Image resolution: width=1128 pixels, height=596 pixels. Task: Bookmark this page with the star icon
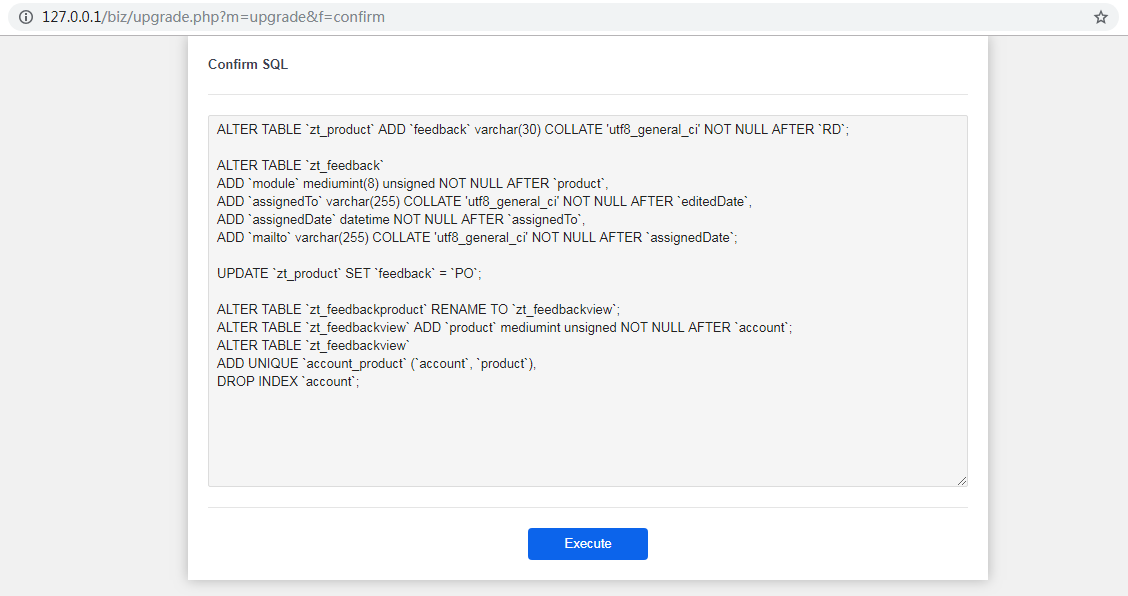tap(1101, 17)
